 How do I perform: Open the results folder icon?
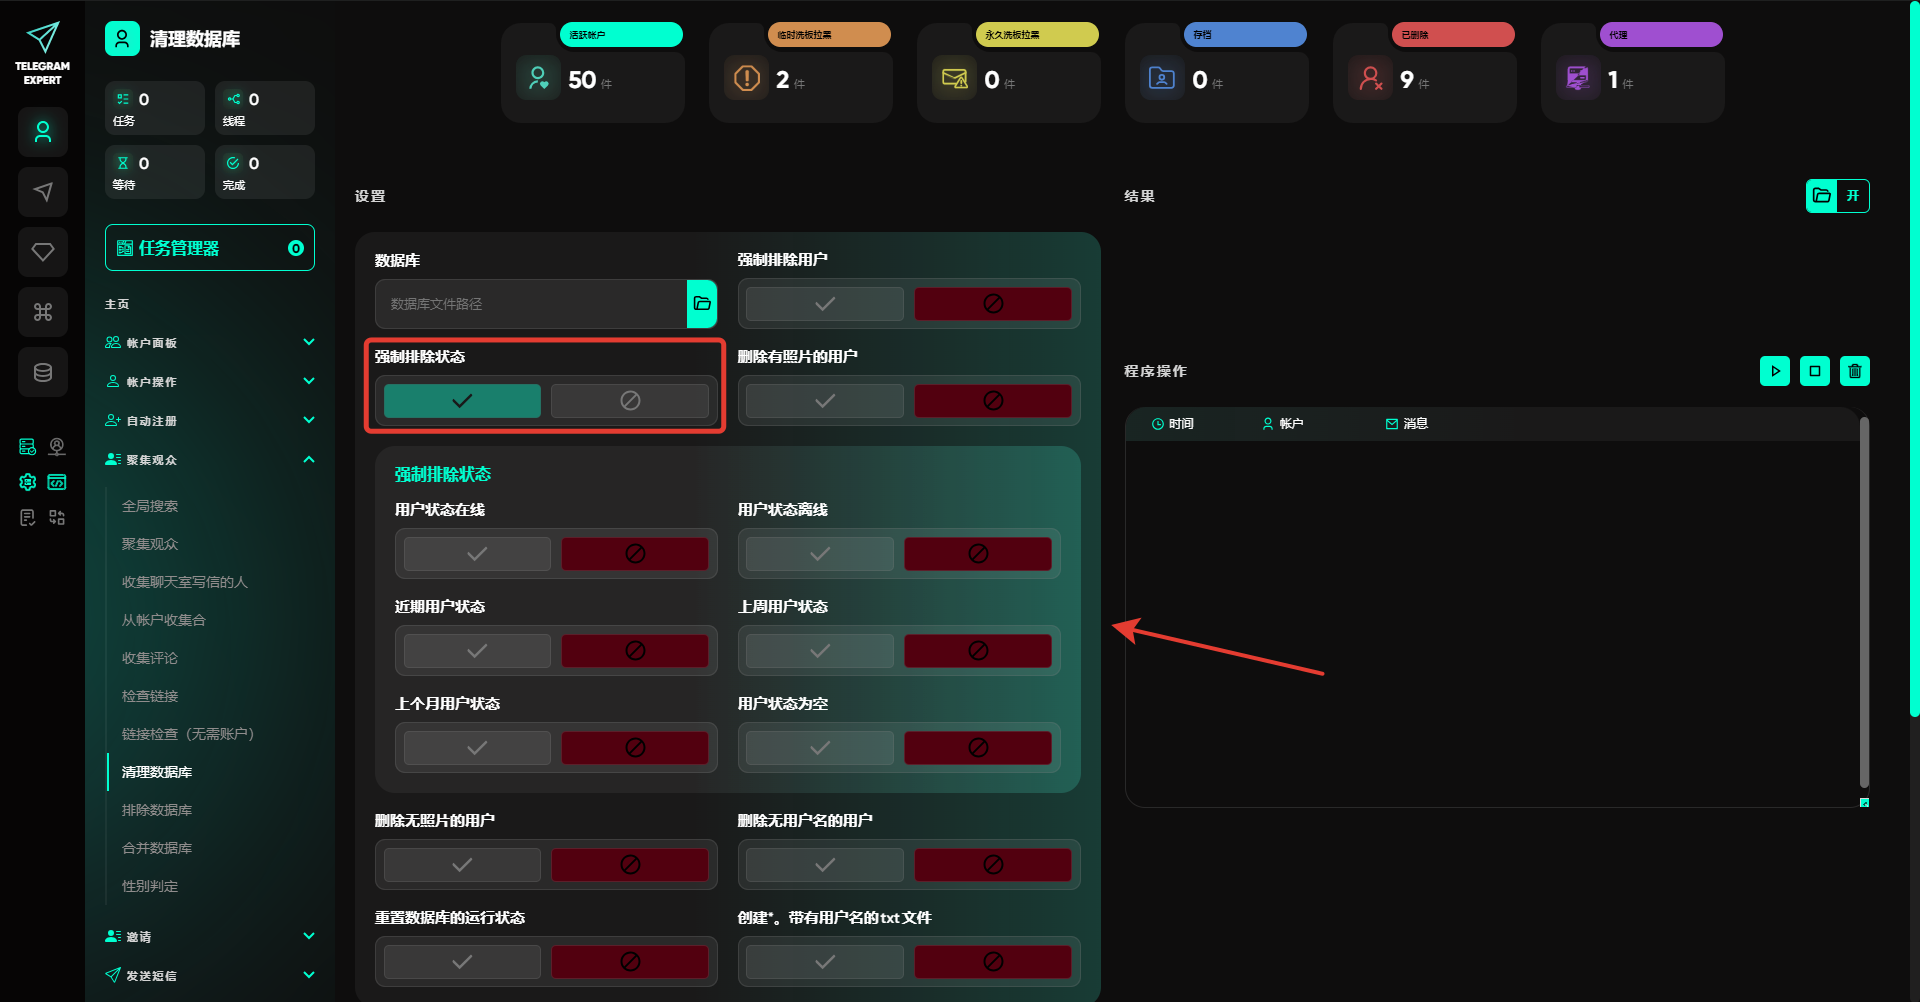(1821, 196)
